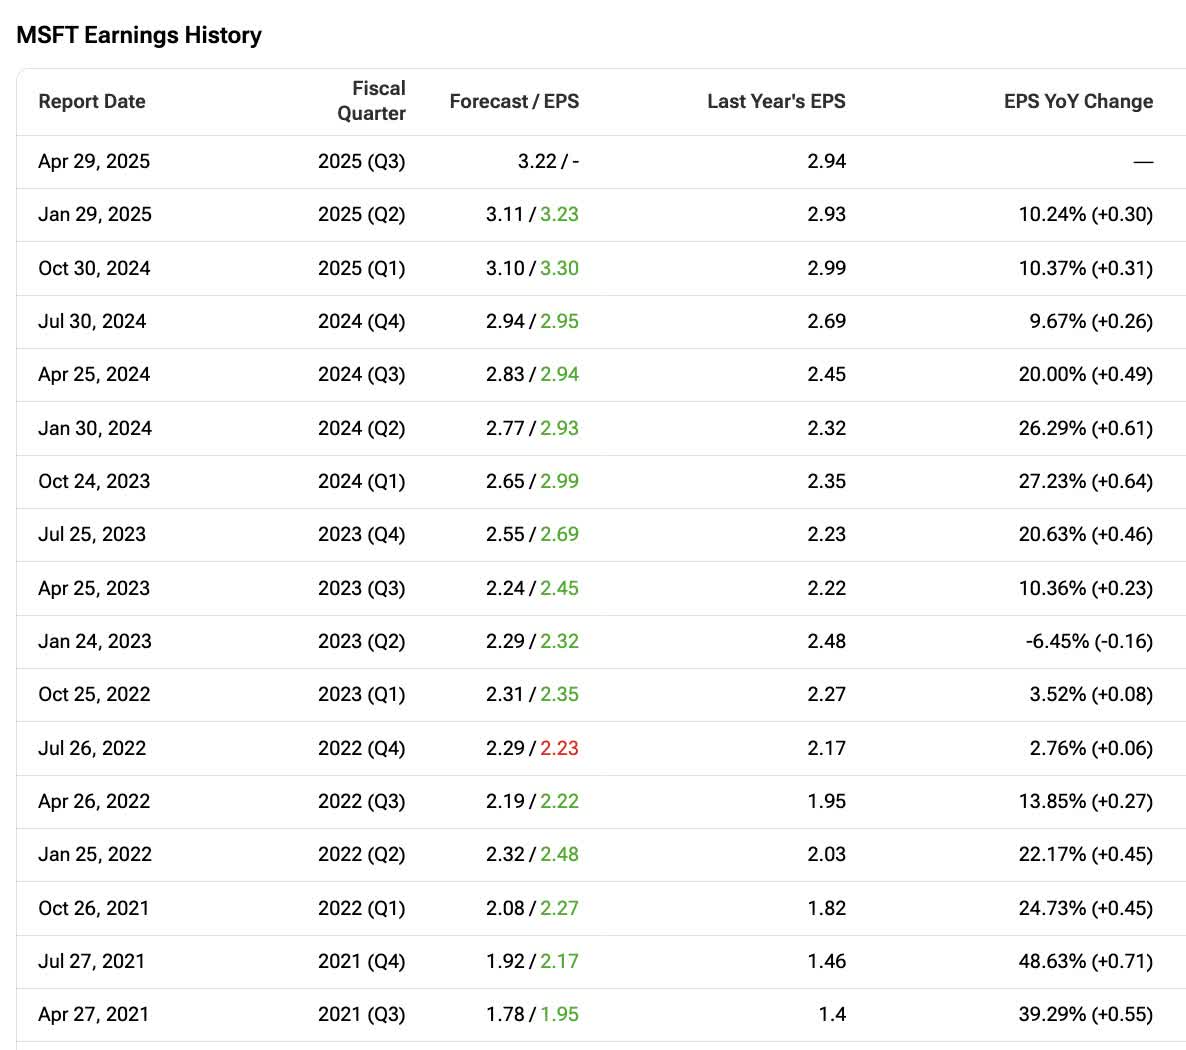Click the Apr 27, 2021 report date
The height and width of the screenshot is (1050, 1186).
[93, 1014]
